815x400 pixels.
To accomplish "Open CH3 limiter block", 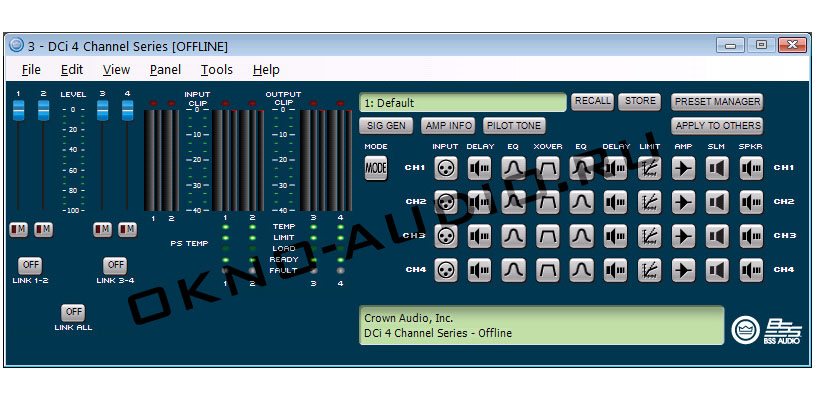I will [650, 236].
